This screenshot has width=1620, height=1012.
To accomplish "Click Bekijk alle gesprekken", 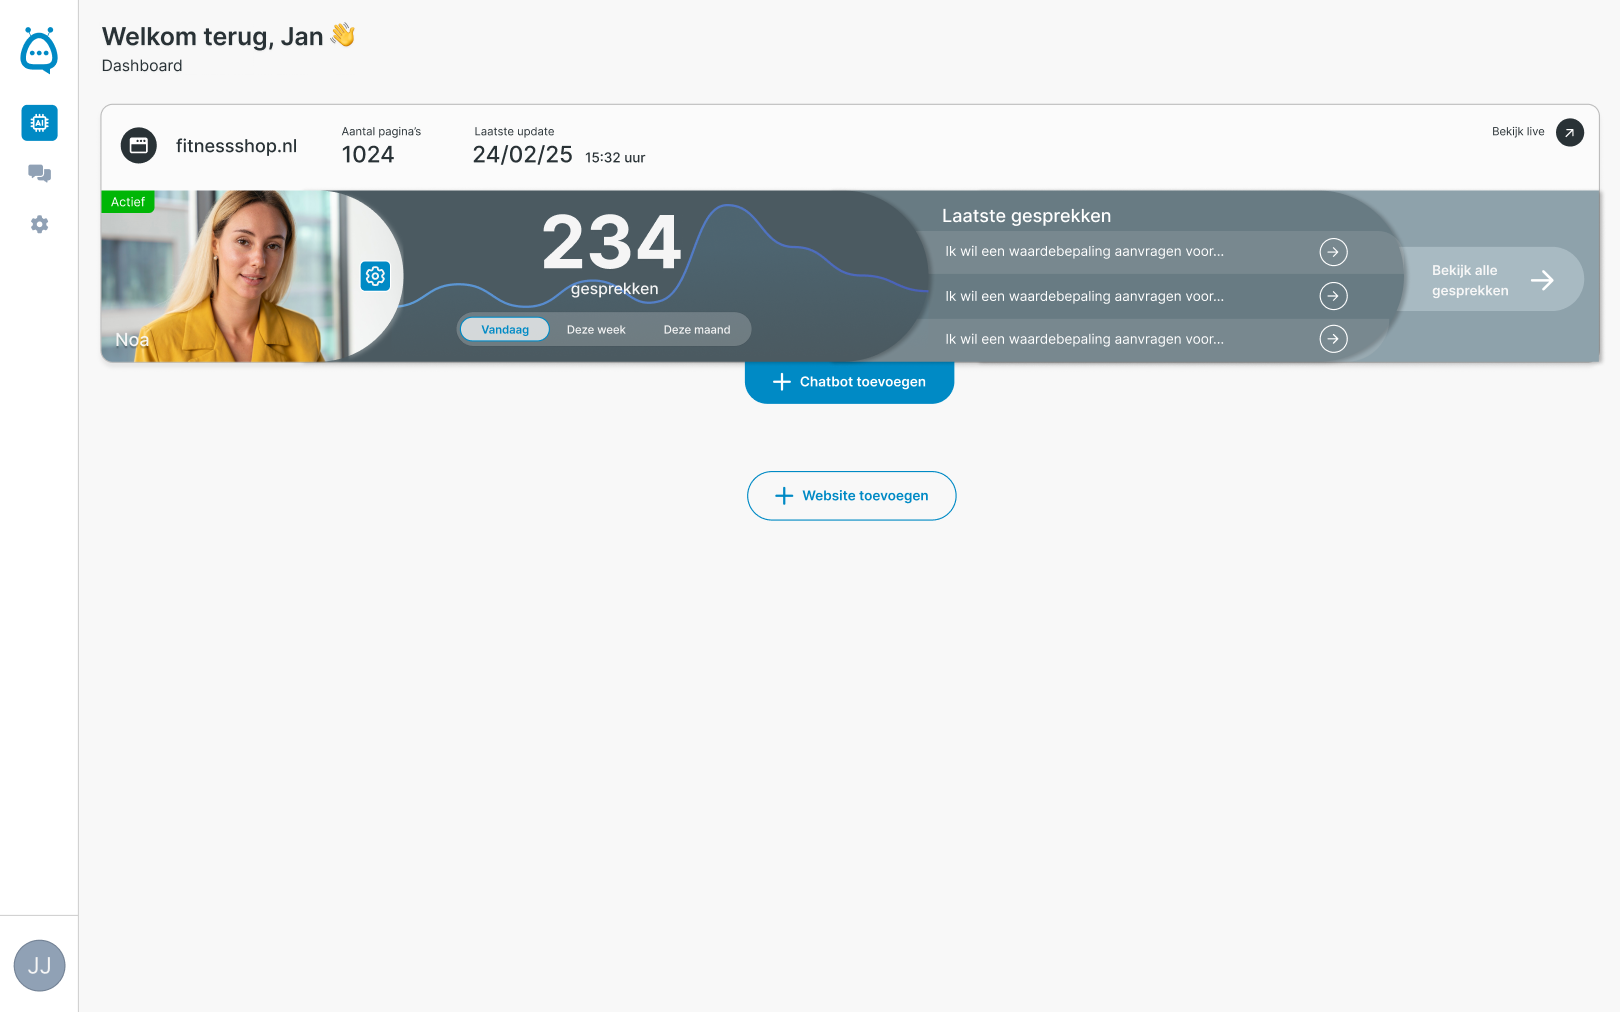I will point(1491,280).
